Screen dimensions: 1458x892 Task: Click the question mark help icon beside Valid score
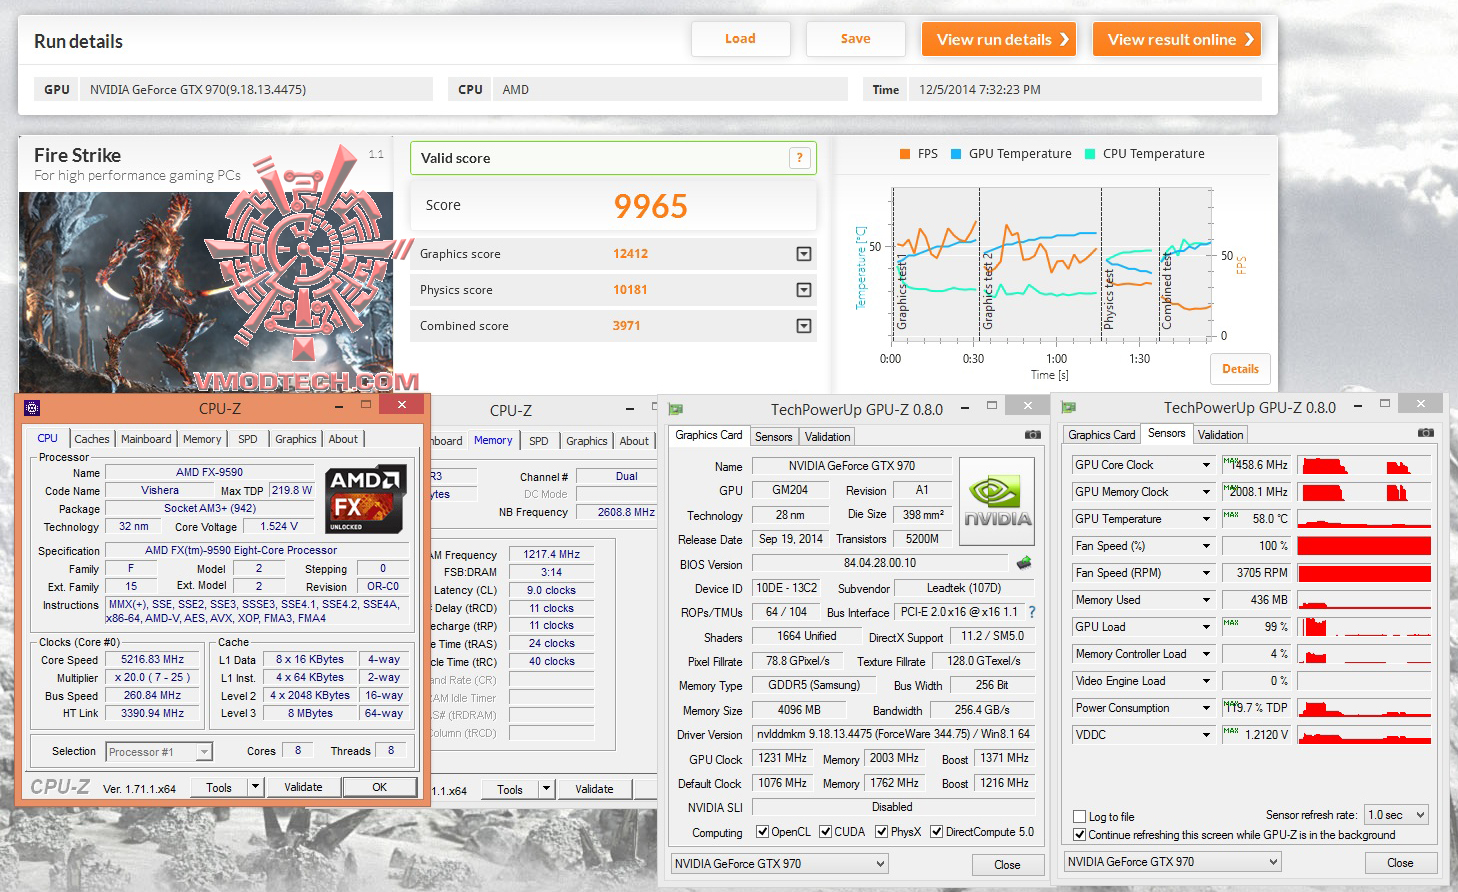click(x=799, y=158)
